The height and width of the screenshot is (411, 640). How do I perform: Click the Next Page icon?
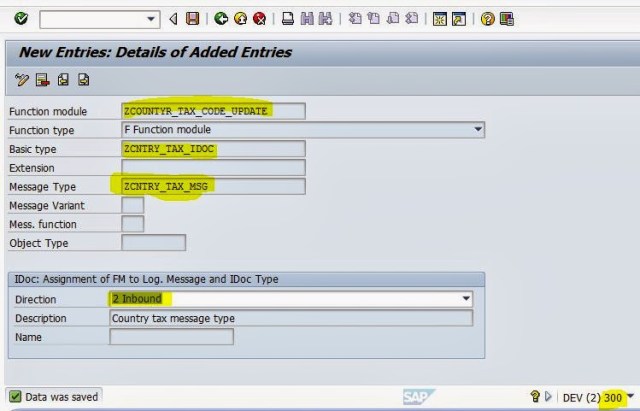(x=393, y=19)
